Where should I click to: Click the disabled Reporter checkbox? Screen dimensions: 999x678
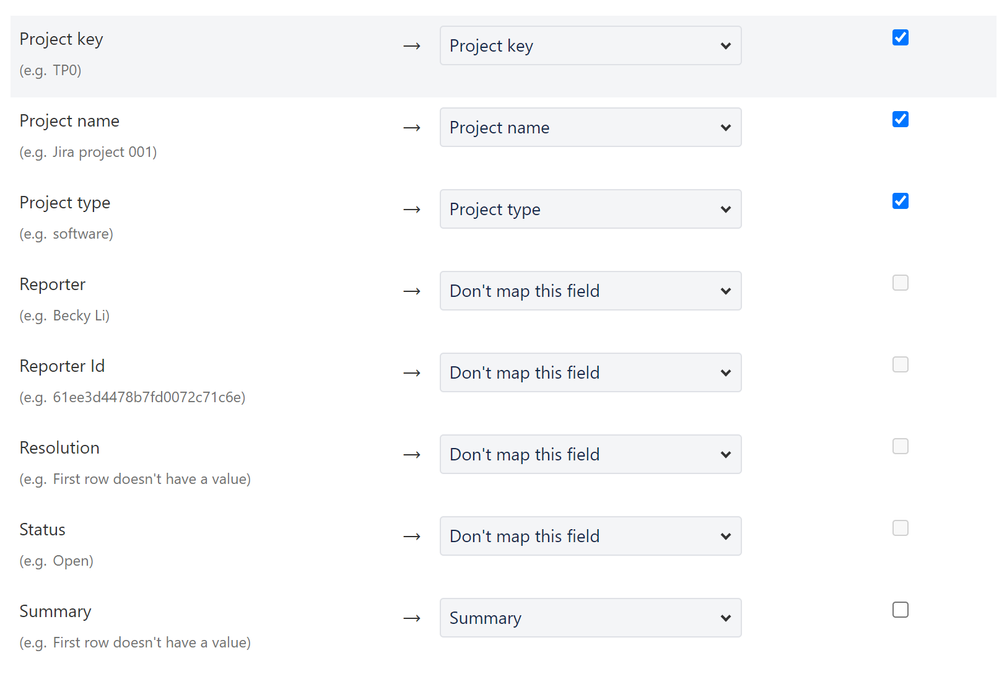click(900, 283)
